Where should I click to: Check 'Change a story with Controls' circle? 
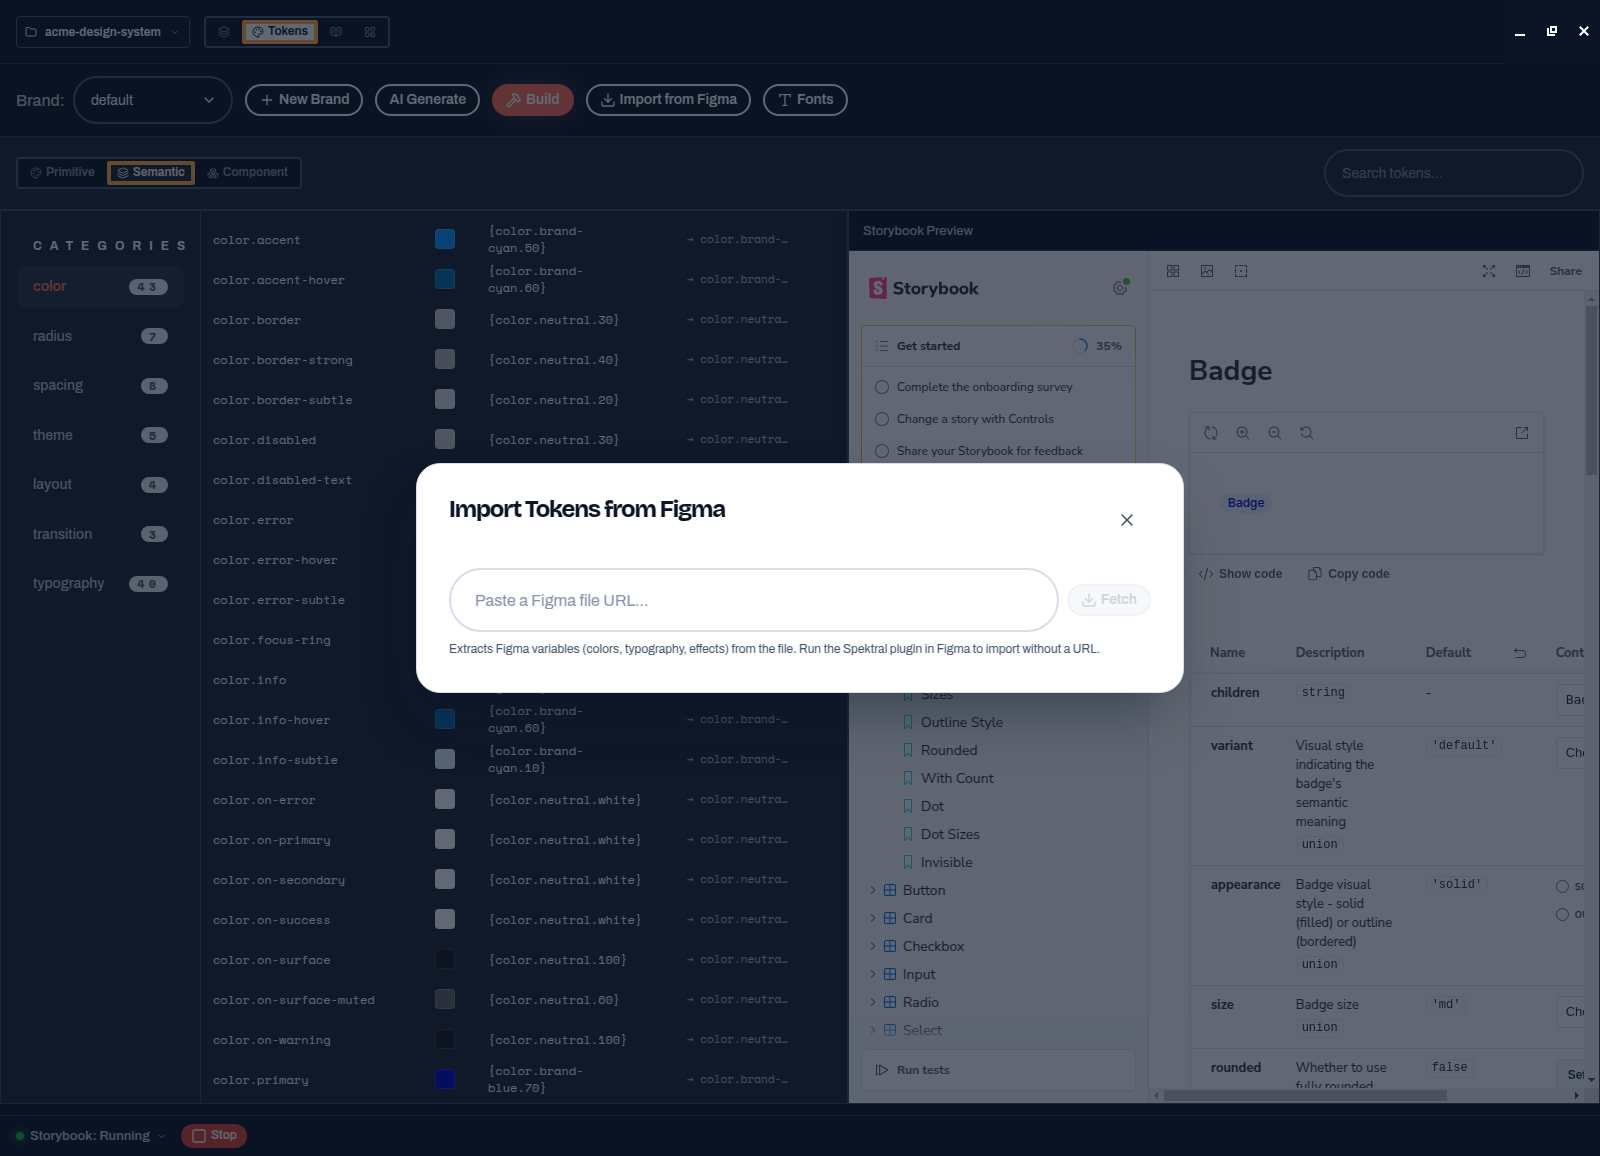point(882,419)
